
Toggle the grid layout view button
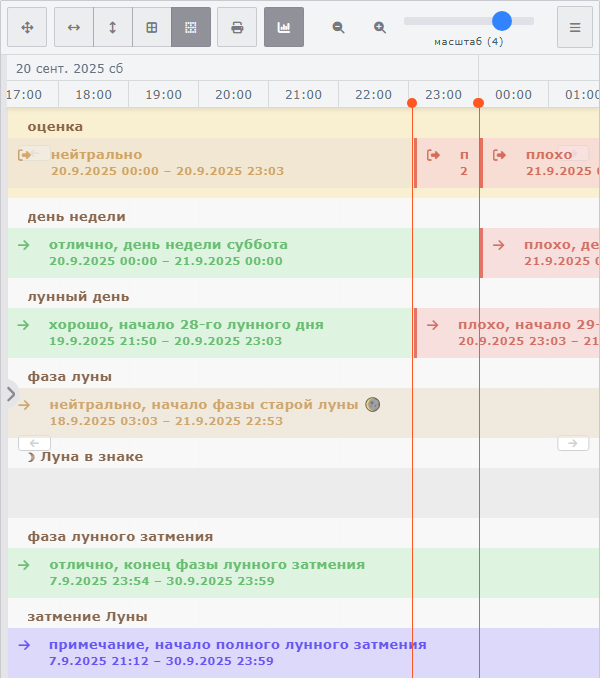152,28
